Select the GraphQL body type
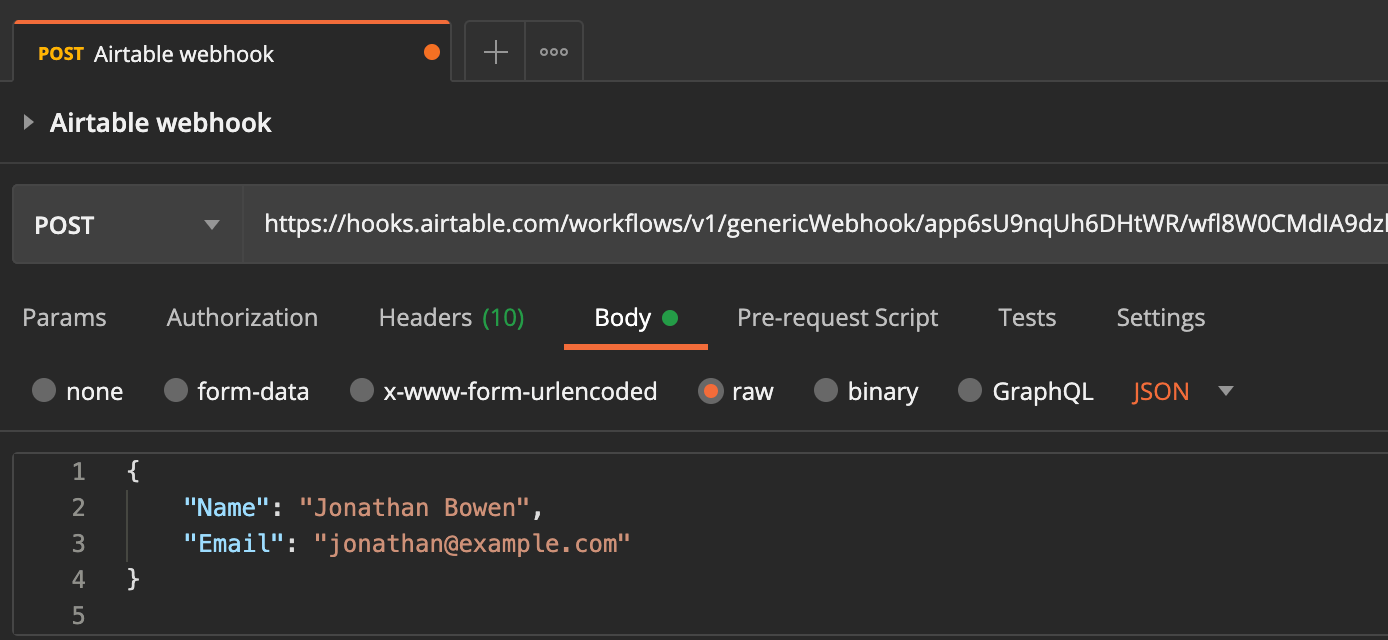The image size is (1388, 640). pyautogui.click(x=1026, y=392)
